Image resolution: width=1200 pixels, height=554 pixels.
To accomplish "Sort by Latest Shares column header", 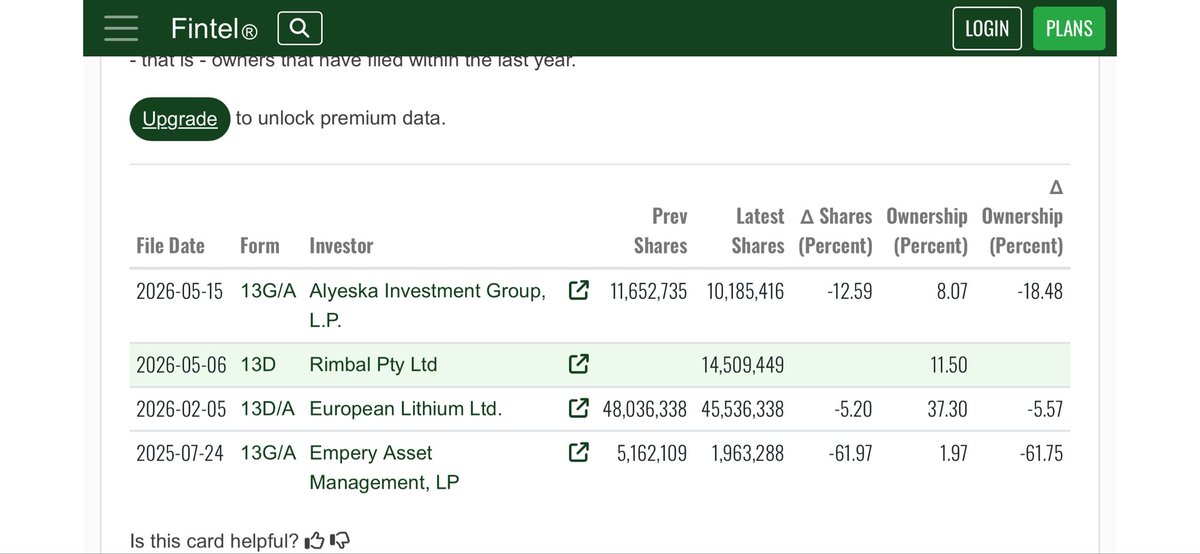I will (x=758, y=231).
